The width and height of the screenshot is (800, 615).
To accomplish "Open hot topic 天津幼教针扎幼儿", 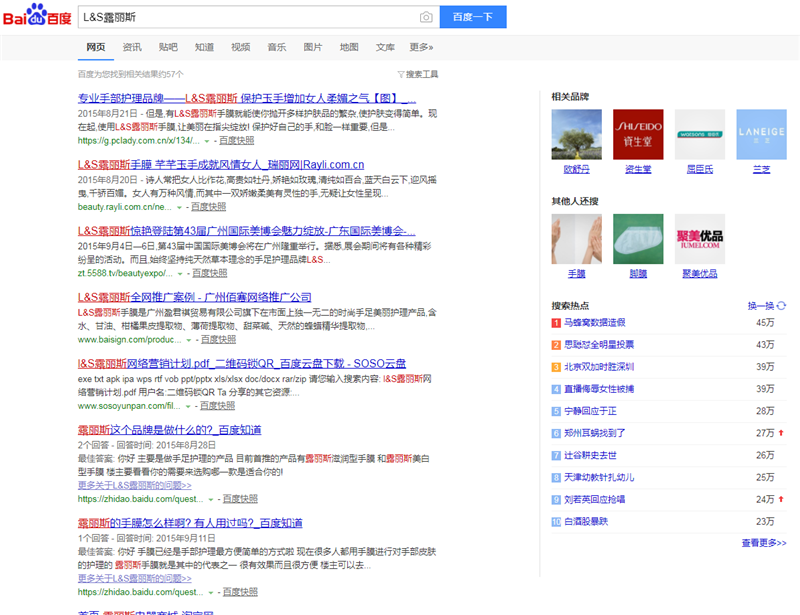I will click(x=599, y=478).
